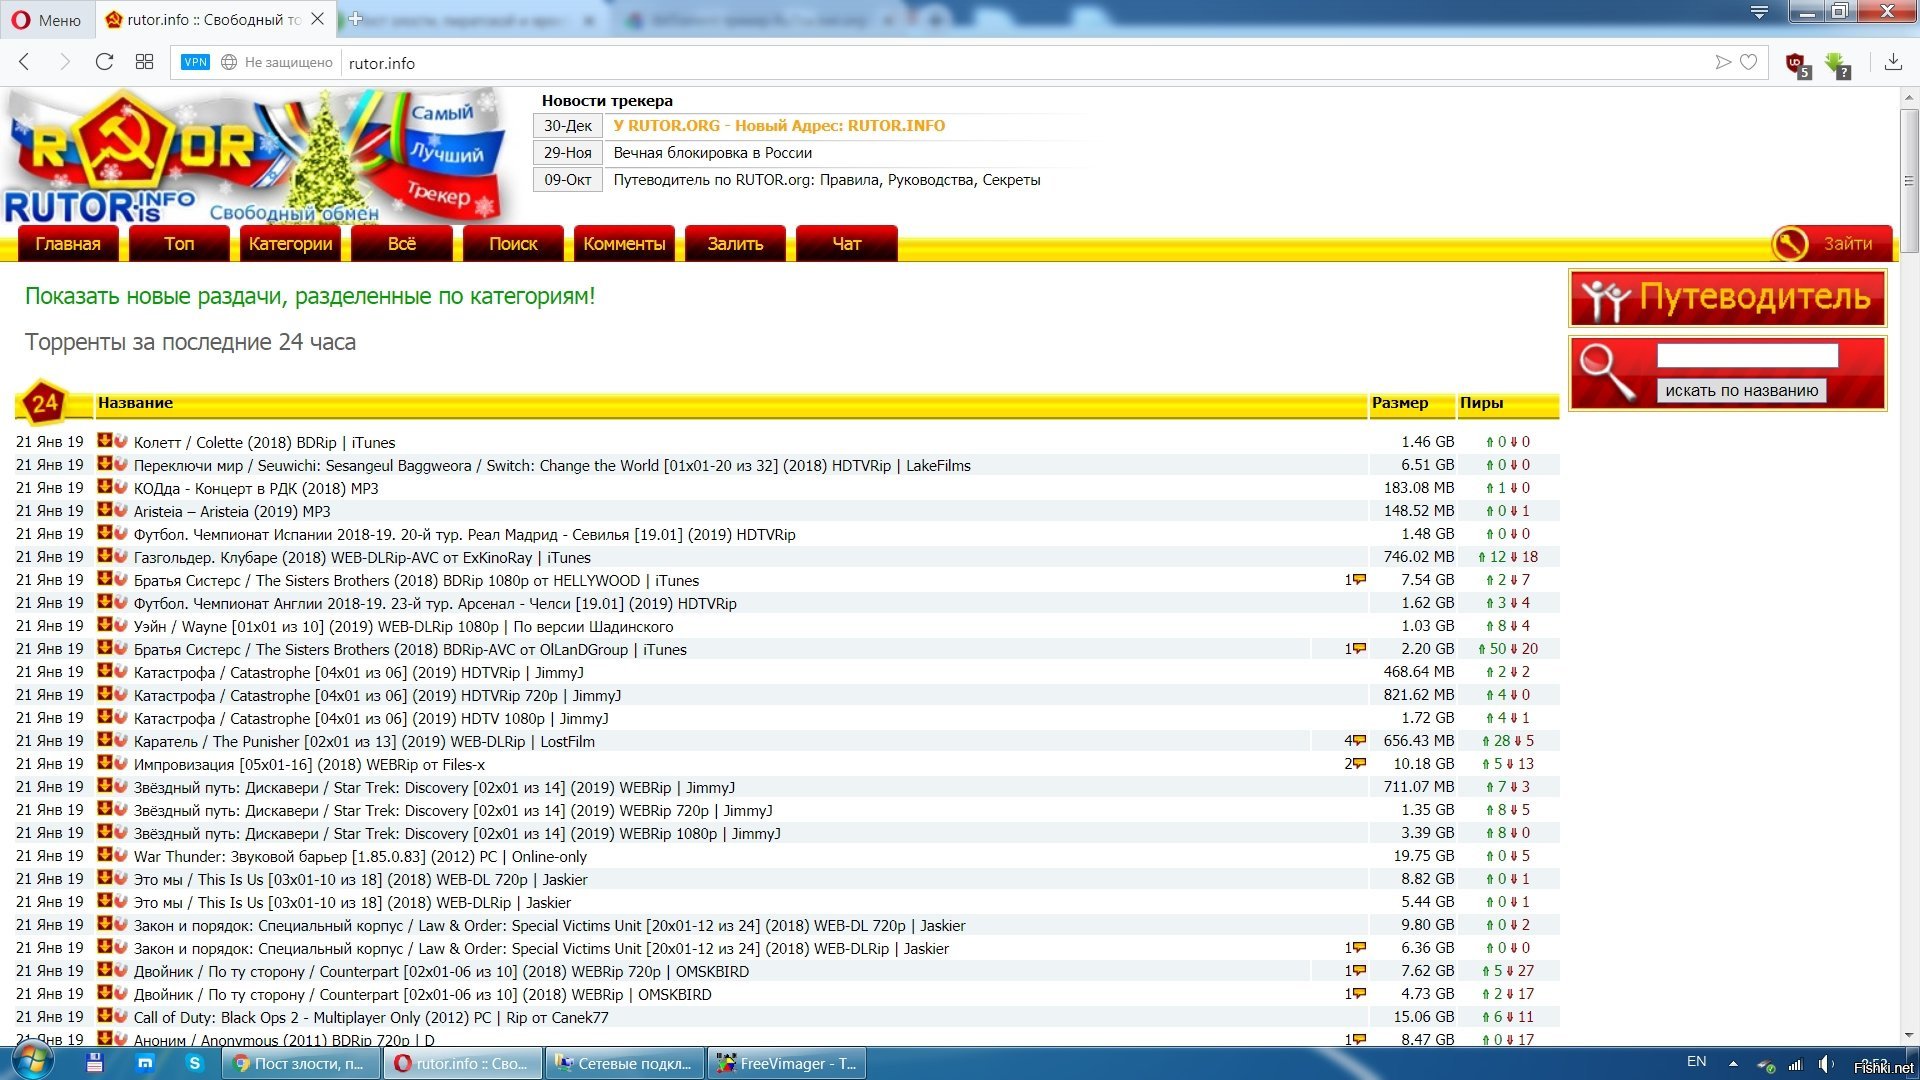The image size is (1920, 1080).
Task: Click the reload page icon
Action: point(104,62)
